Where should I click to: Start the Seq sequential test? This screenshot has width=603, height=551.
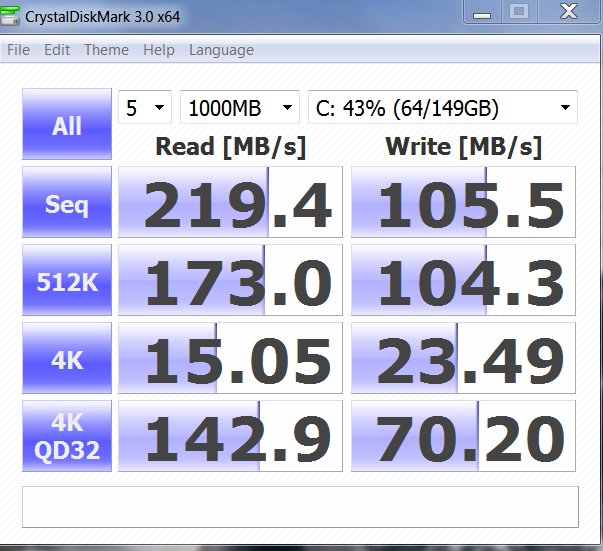pos(67,202)
